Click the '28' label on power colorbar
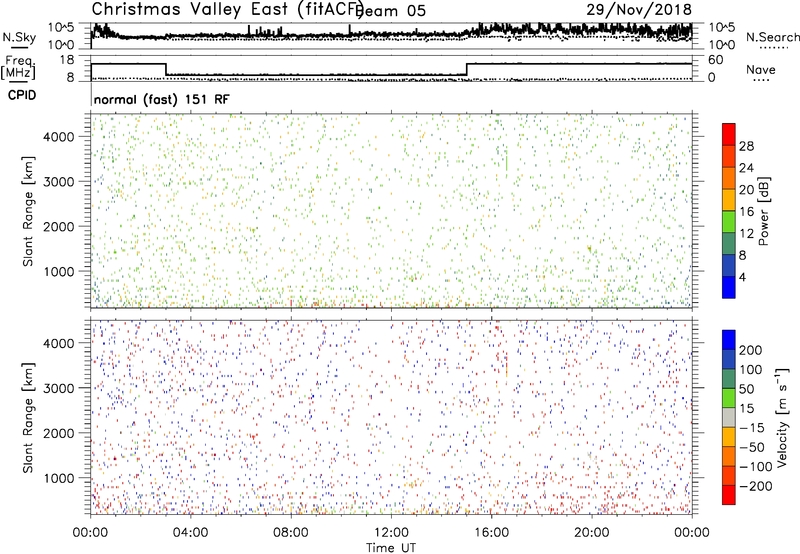Image resolution: width=800 pixels, height=554 pixels. coord(746,146)
